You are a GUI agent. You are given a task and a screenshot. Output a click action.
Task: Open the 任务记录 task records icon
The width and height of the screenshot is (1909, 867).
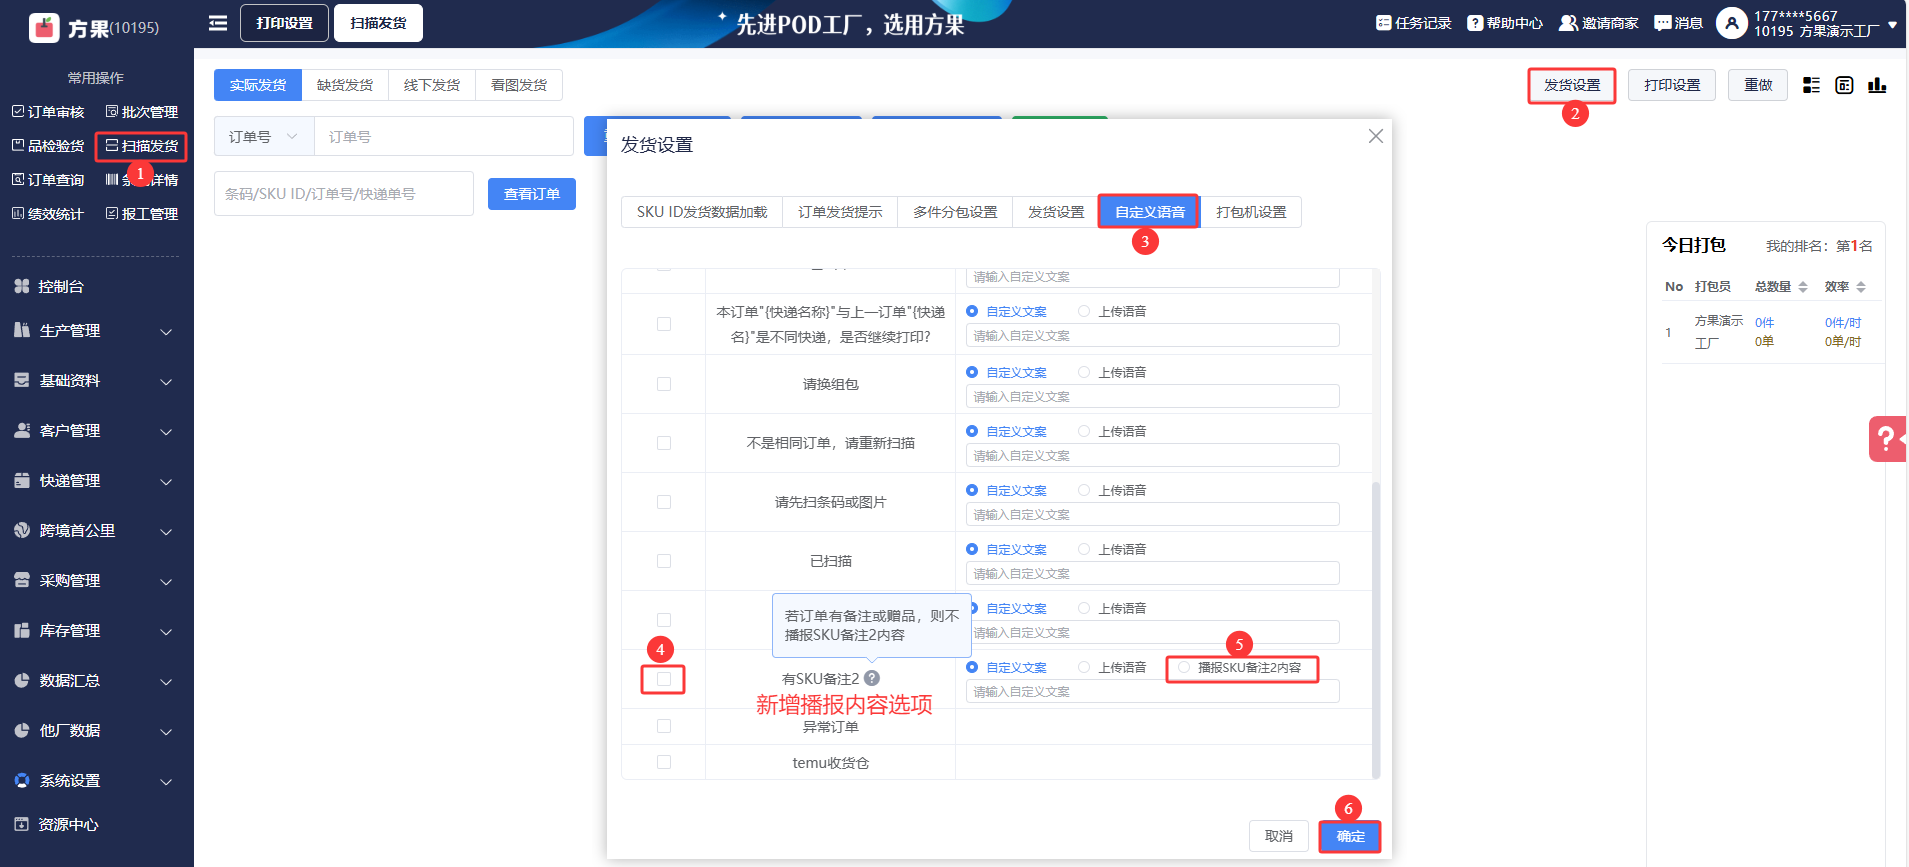tap(1384, 23)
